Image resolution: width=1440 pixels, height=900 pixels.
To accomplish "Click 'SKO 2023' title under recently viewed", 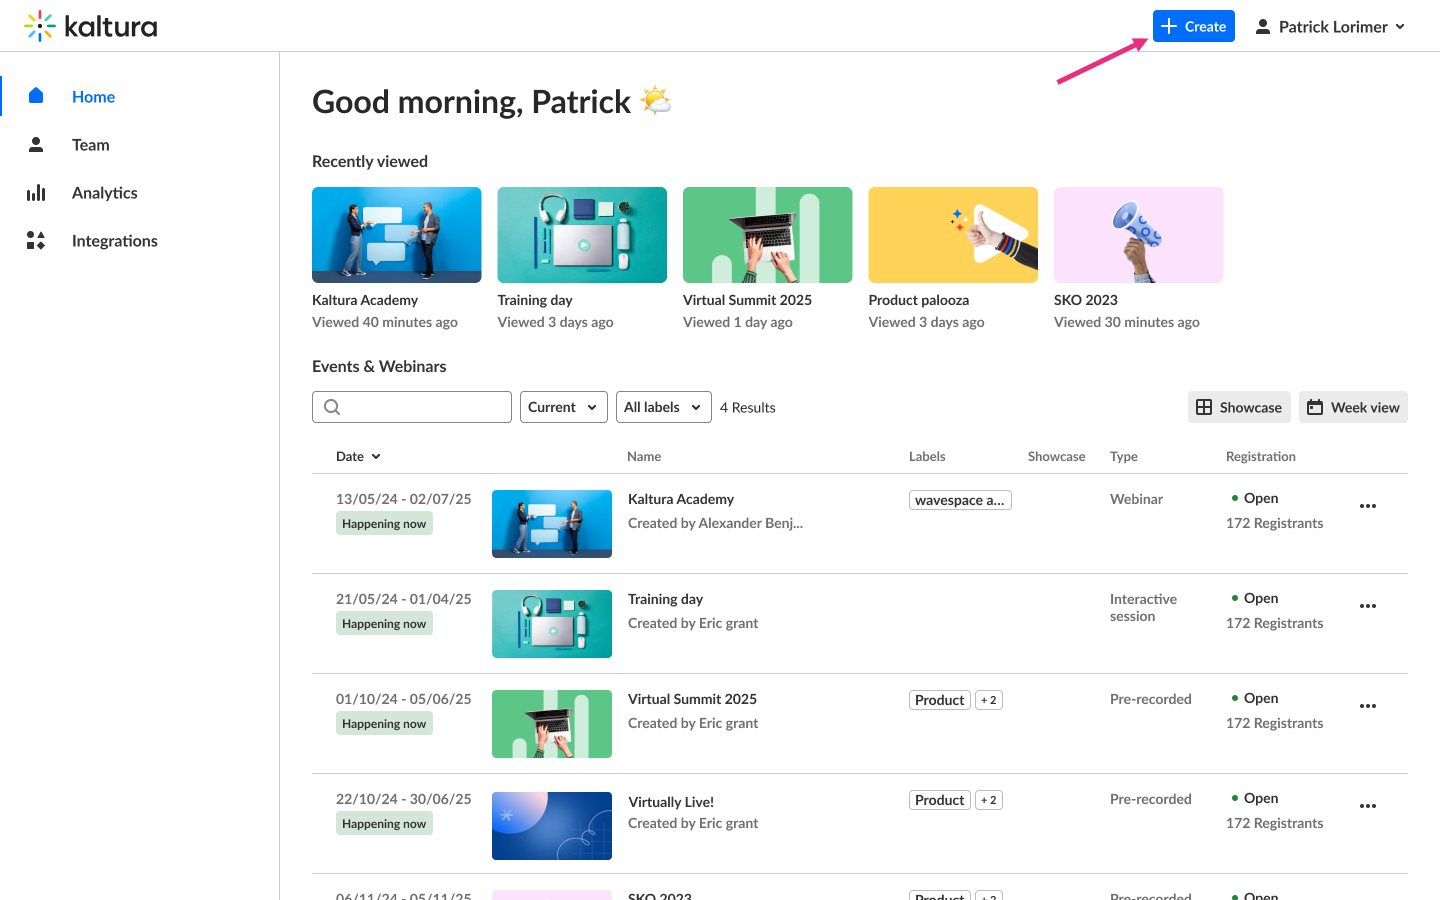I will pyautogui.click(x=1086, y=300).
